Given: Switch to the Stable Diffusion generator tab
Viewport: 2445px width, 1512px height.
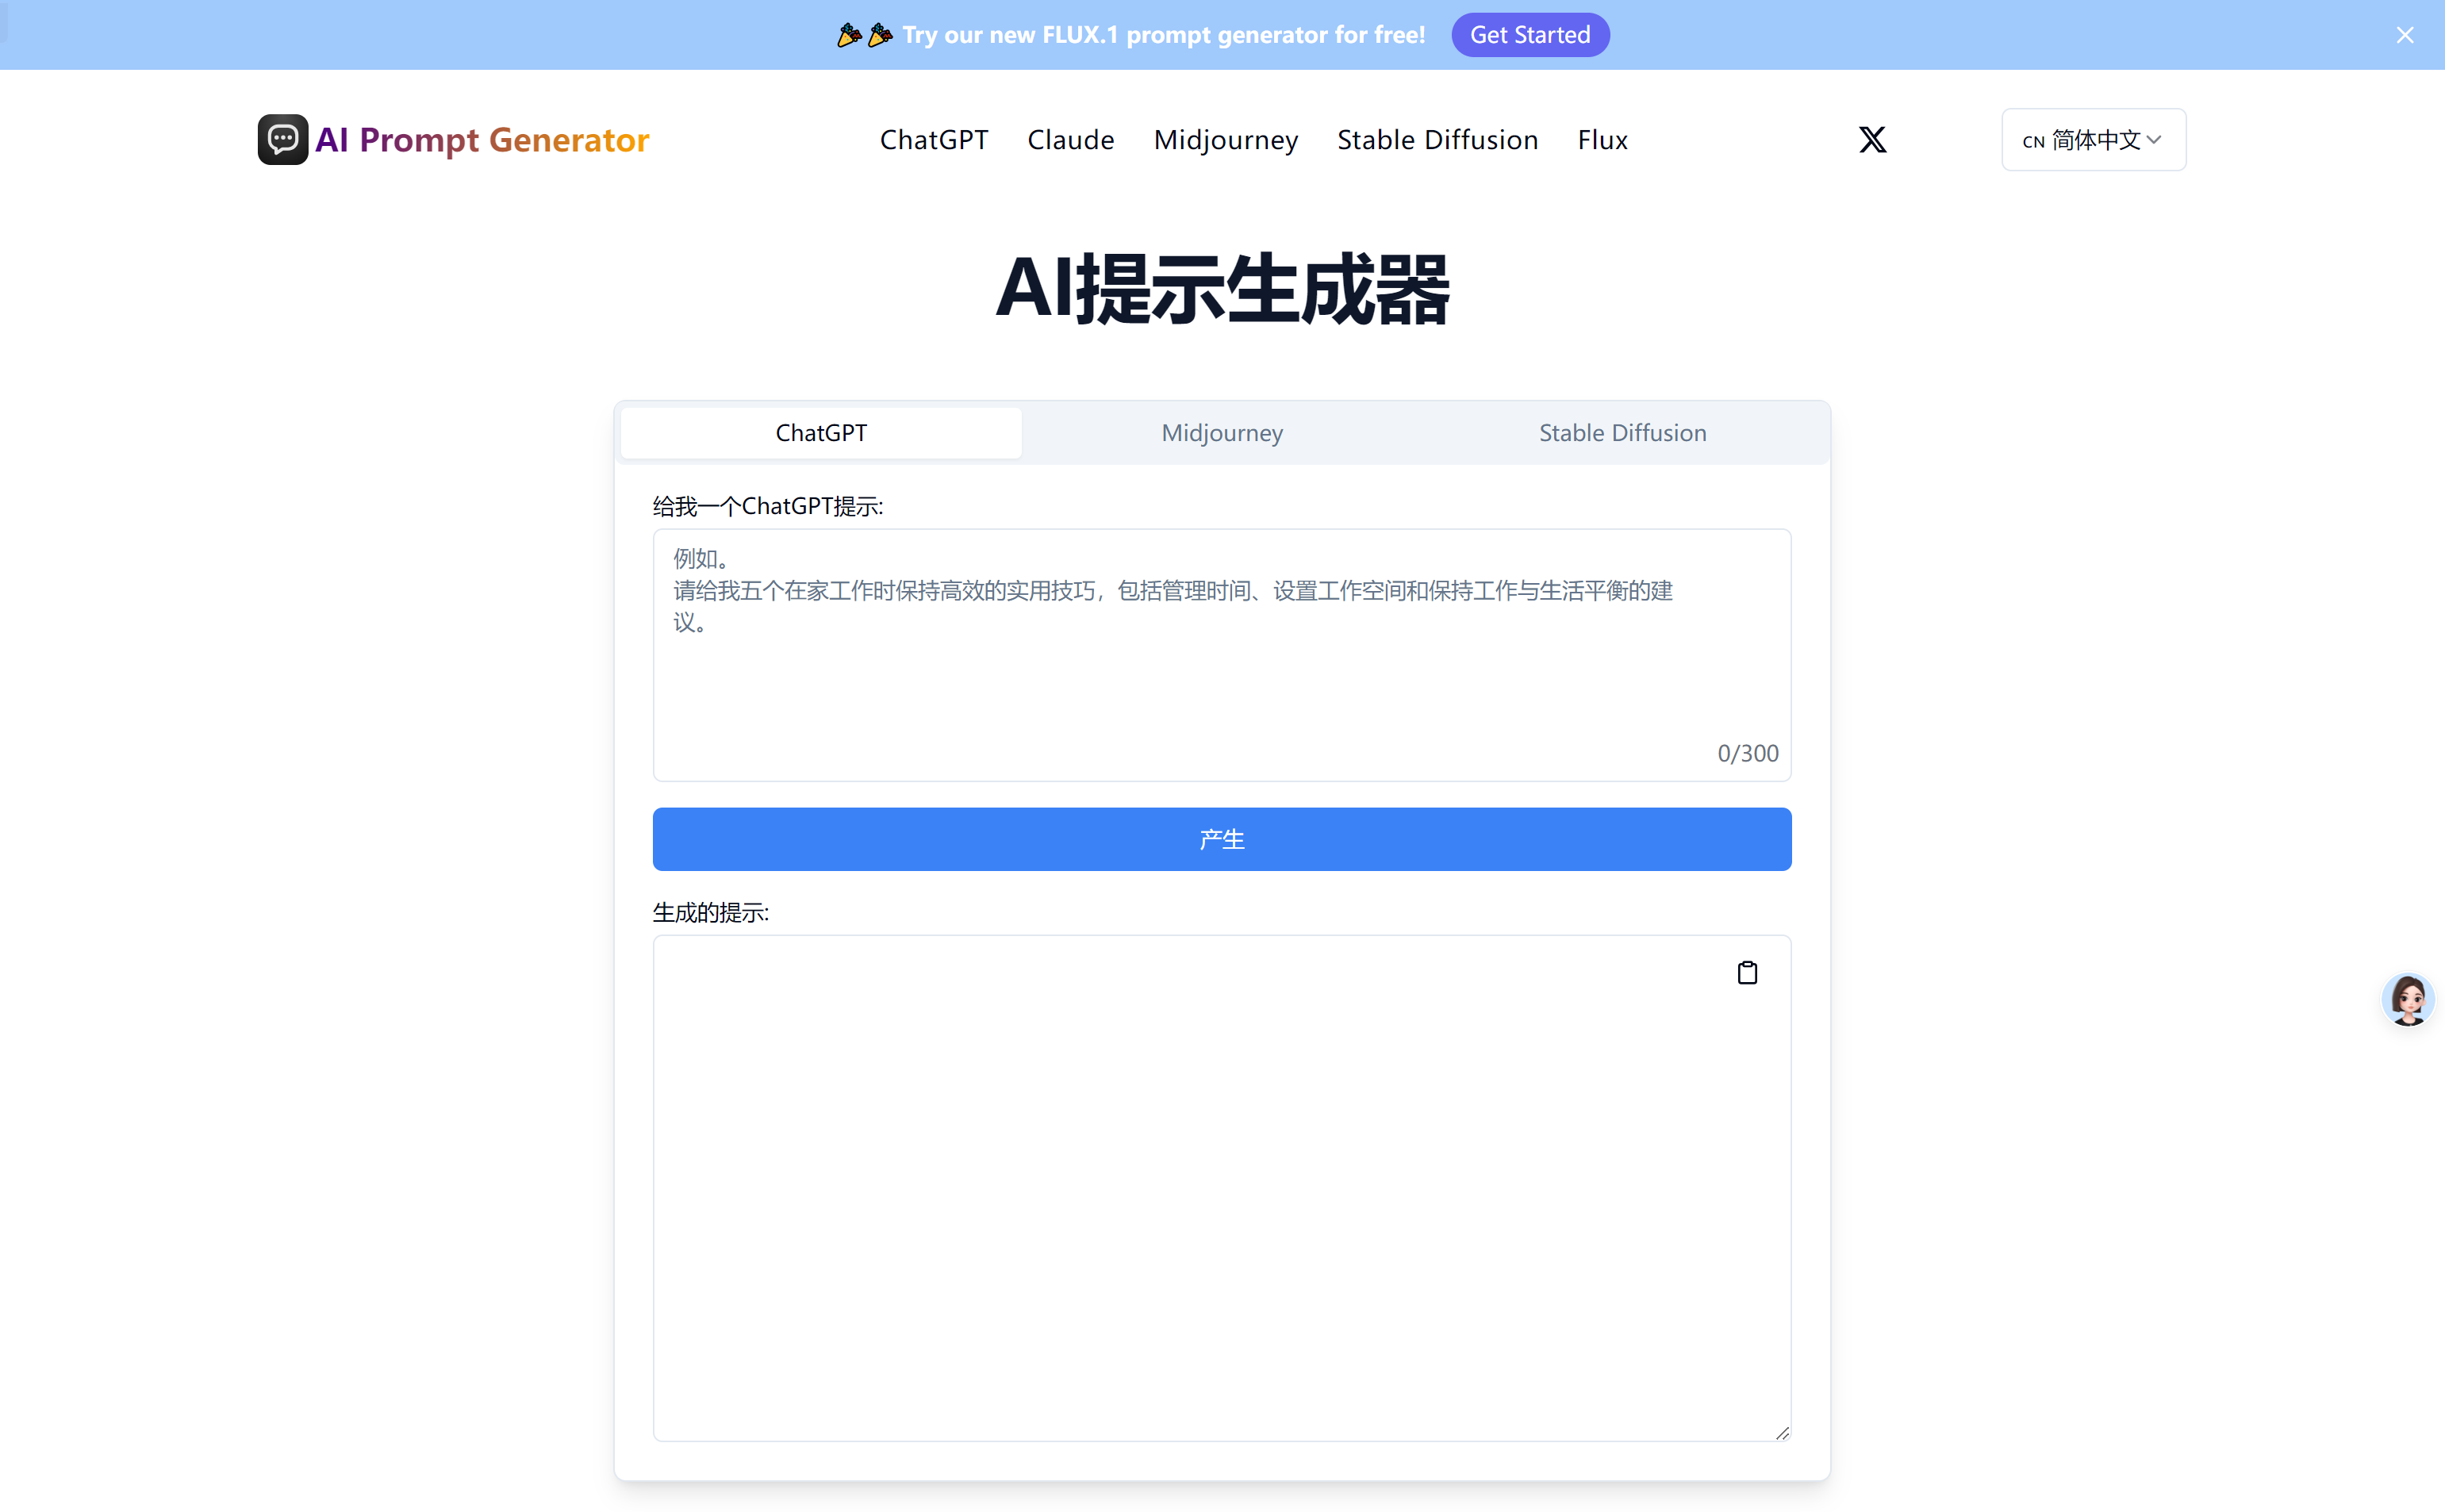Looking at the screenshot, I should 1622,433.
